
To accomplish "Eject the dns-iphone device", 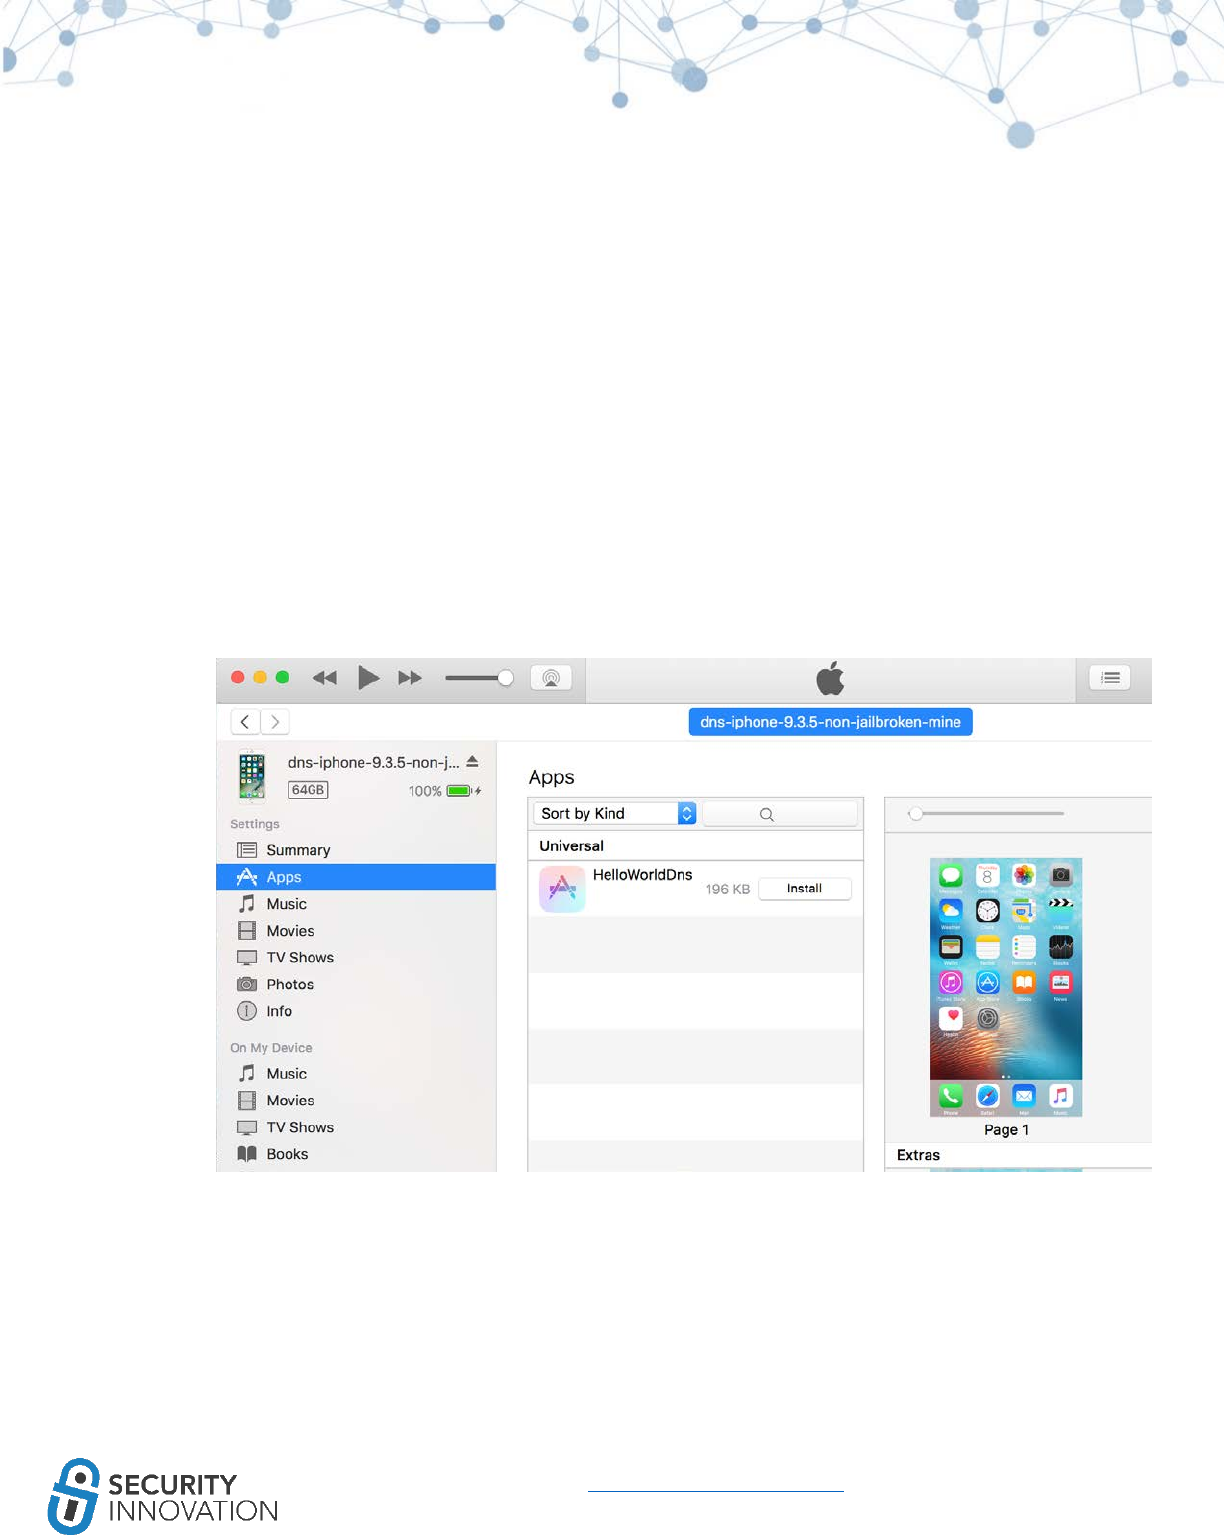I will 473,762.
